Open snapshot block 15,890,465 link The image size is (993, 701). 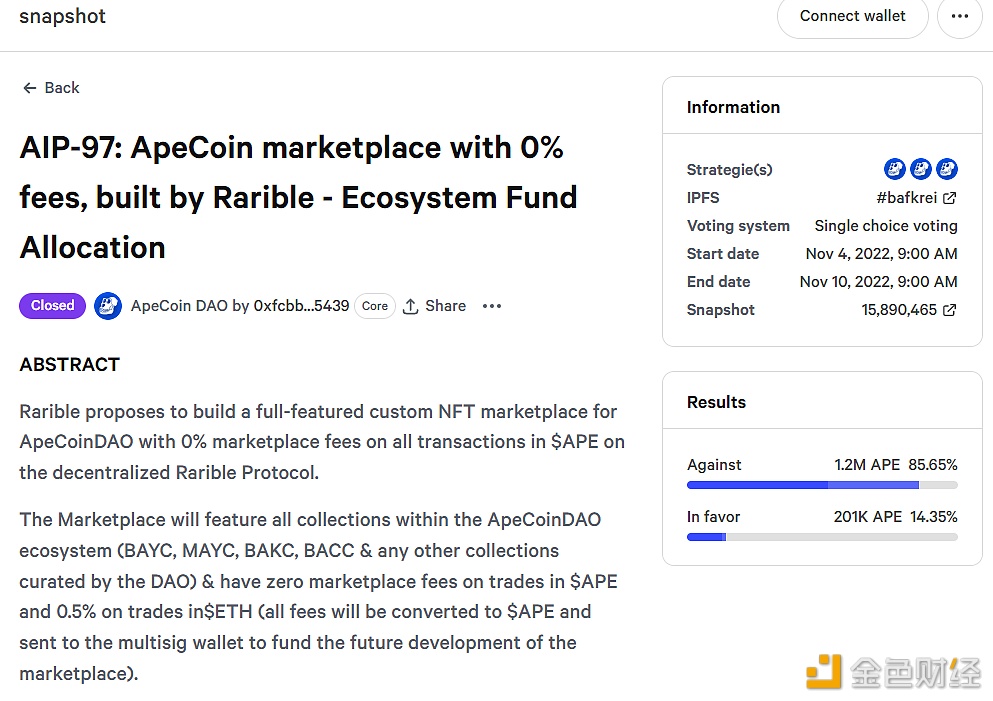908,310
